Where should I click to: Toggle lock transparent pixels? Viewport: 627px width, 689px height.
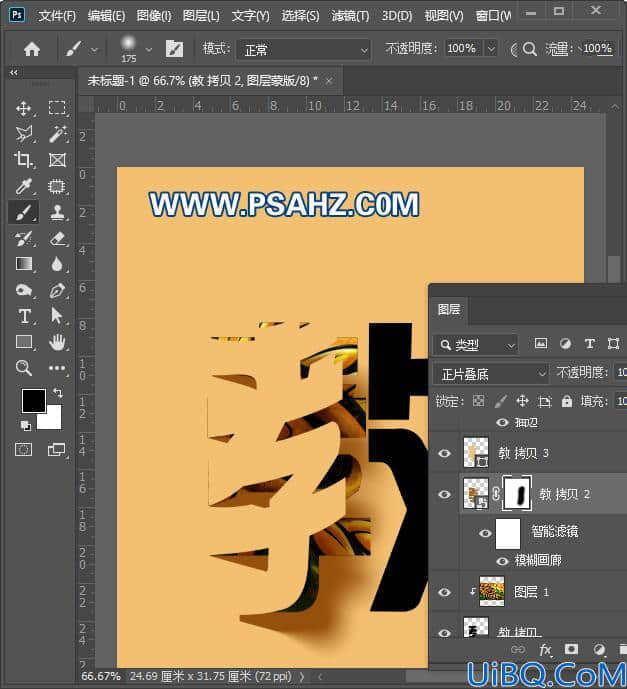point(478,401)
